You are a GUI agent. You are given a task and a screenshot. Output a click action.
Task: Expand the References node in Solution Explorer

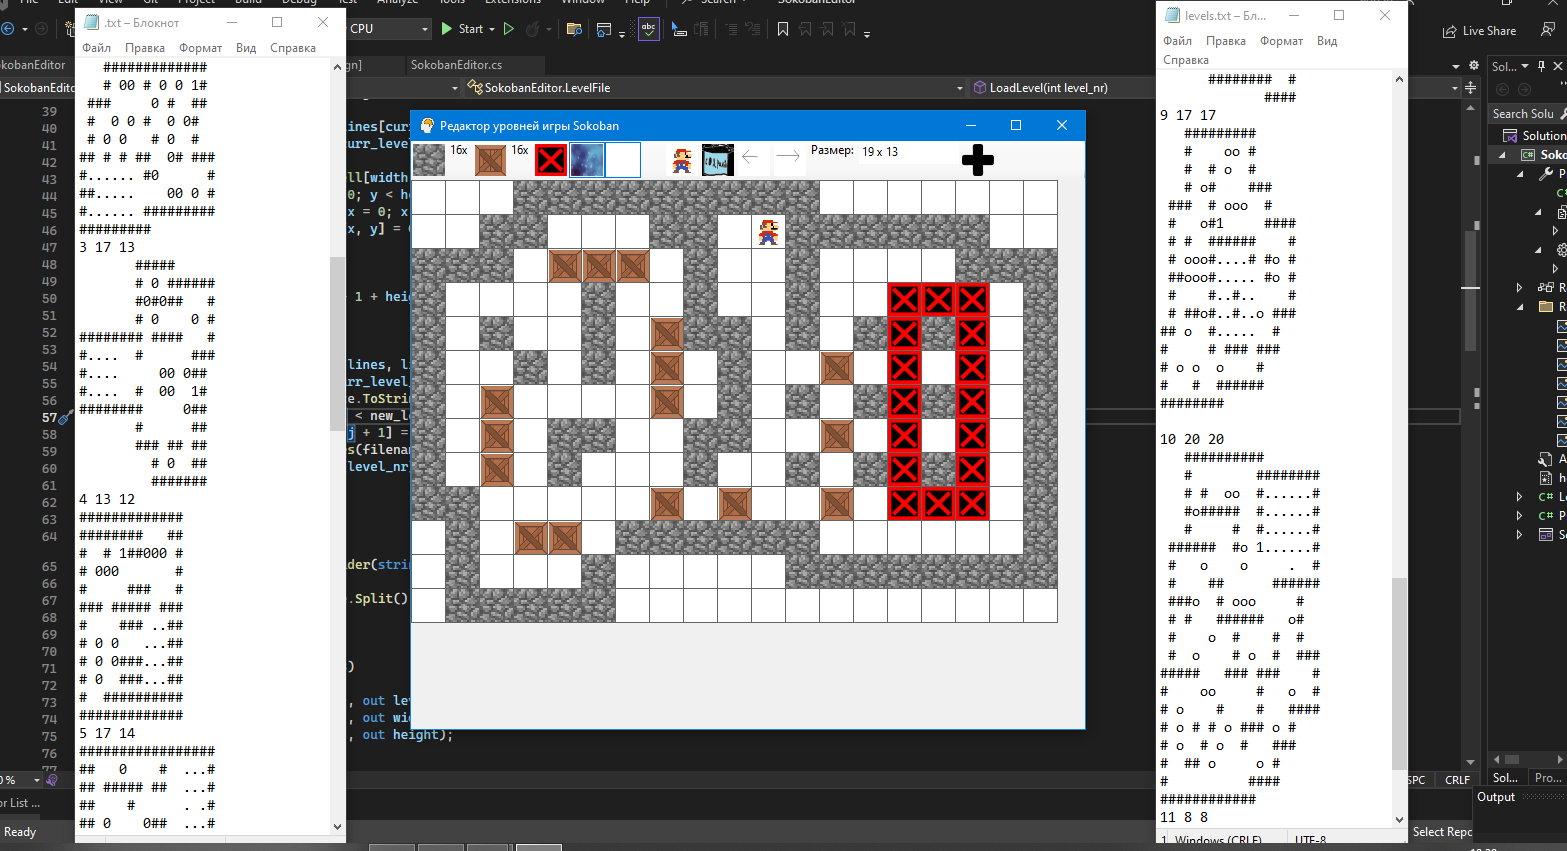(1521, 288)
